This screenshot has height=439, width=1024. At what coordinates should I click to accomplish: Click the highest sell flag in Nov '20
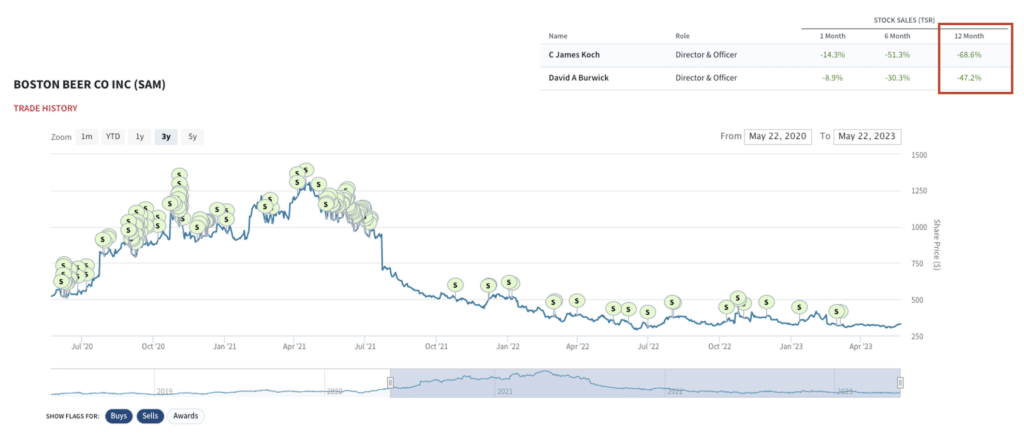pyautogui.click(x=180, y=175)
